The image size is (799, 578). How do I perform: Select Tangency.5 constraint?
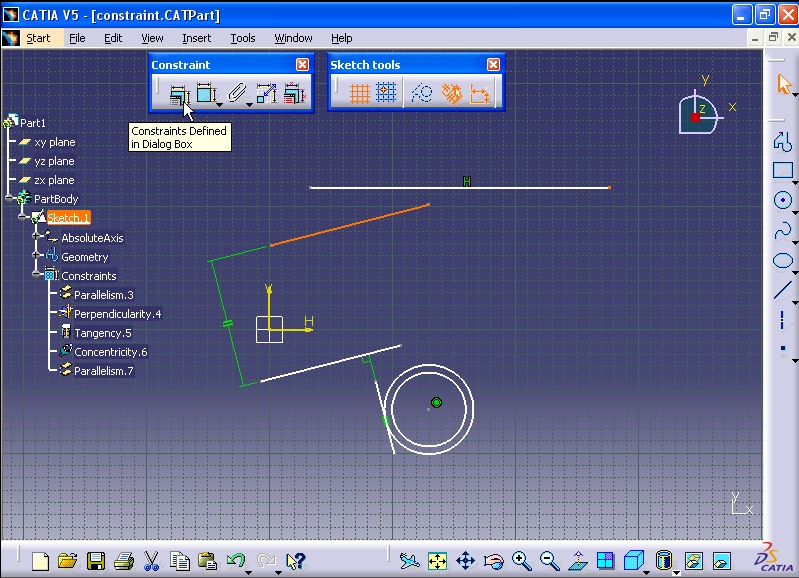click(102, 333)
